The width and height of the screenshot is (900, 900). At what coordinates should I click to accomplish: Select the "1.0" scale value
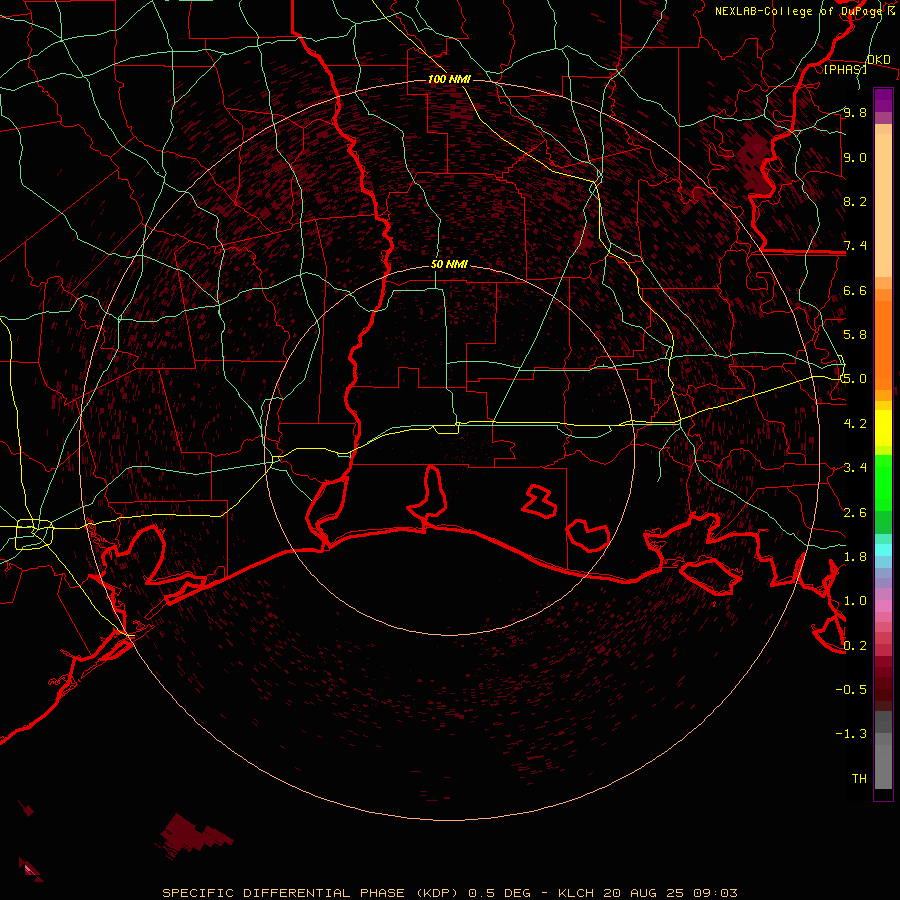pos(855,600)
